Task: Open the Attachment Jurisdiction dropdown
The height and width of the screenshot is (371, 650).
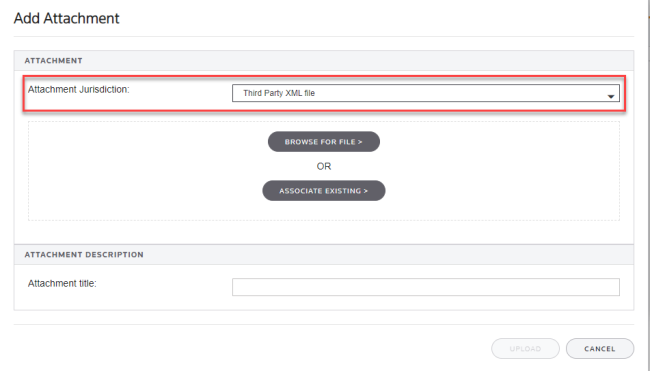Action: point(426,93)
